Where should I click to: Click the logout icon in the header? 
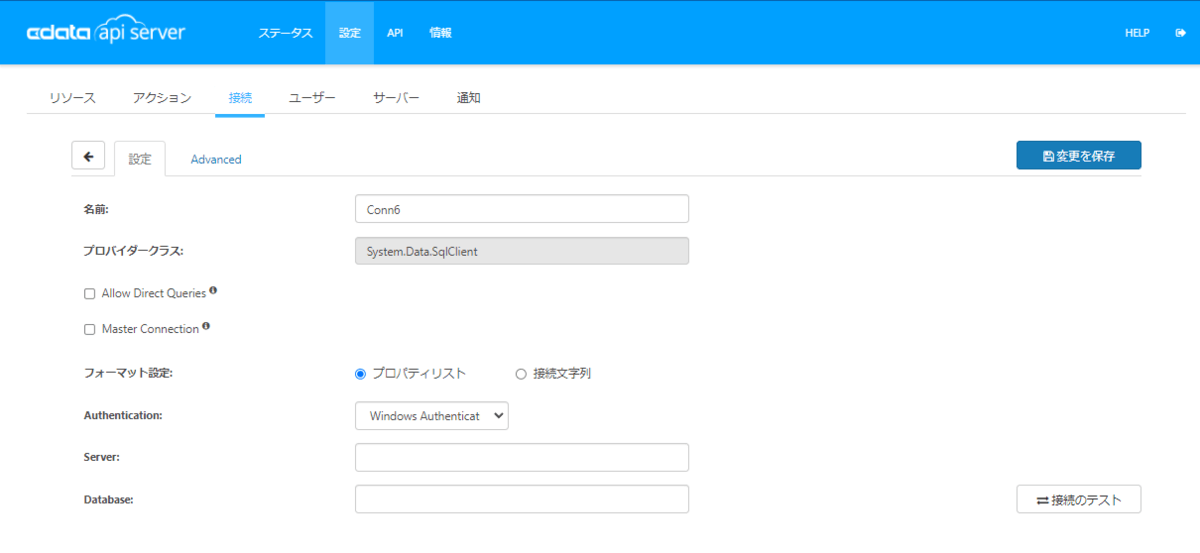(1181, 33)
